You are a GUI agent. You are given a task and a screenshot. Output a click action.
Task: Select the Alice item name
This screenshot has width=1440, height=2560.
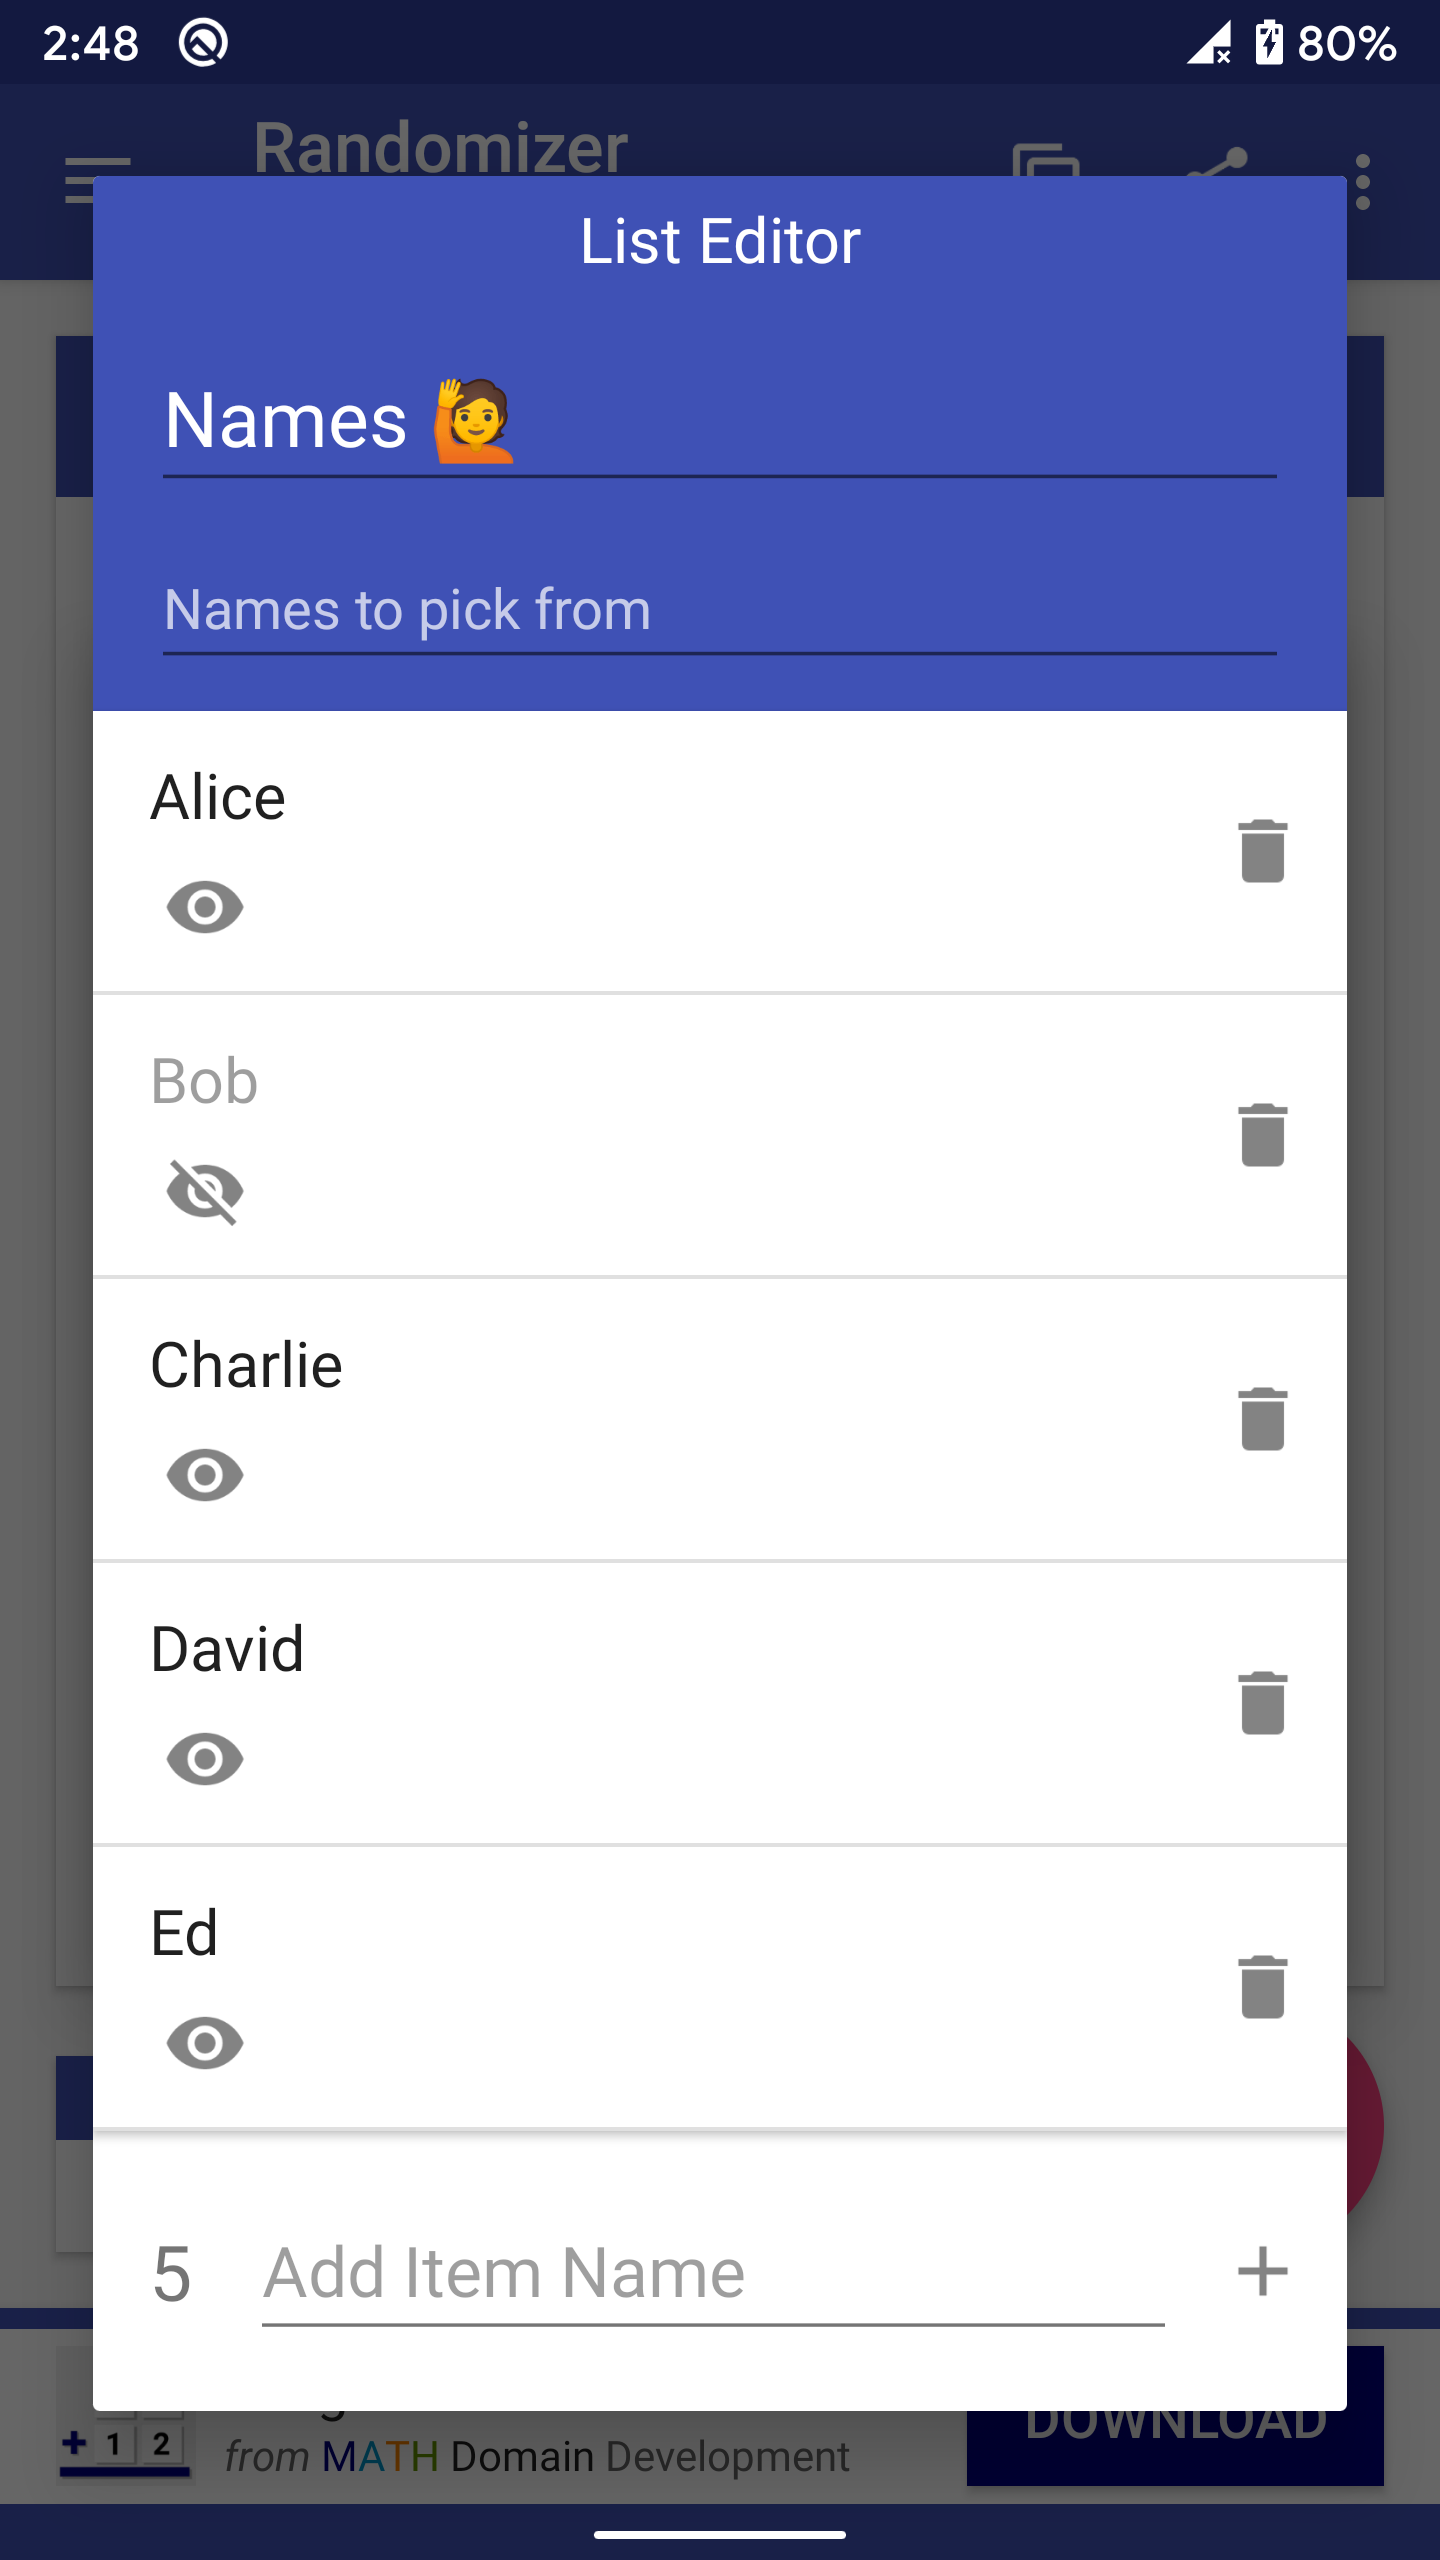pyautogui.click(x=218, y=798)
